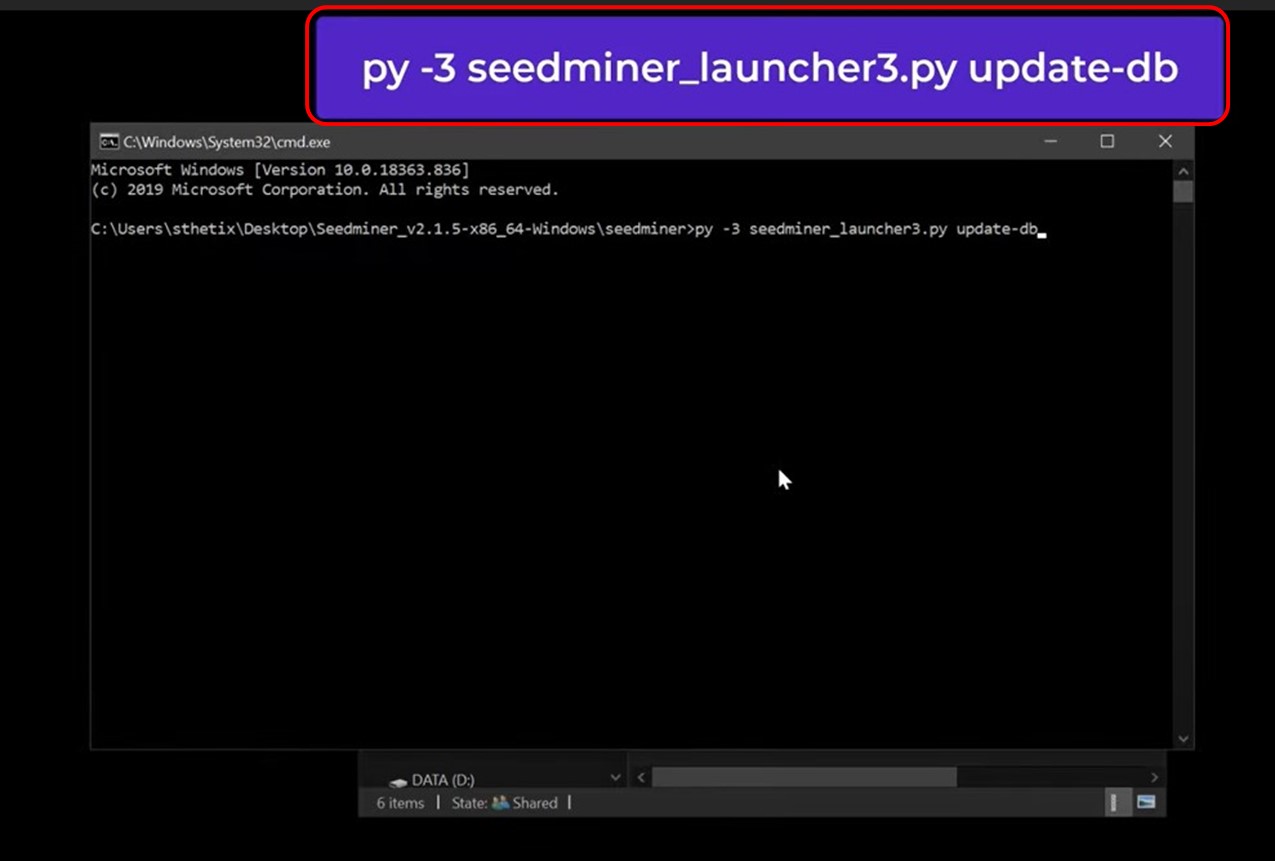Collapse Explorer navigation pane chevron
Viewport: 1275px width, 861px height.
615,777
